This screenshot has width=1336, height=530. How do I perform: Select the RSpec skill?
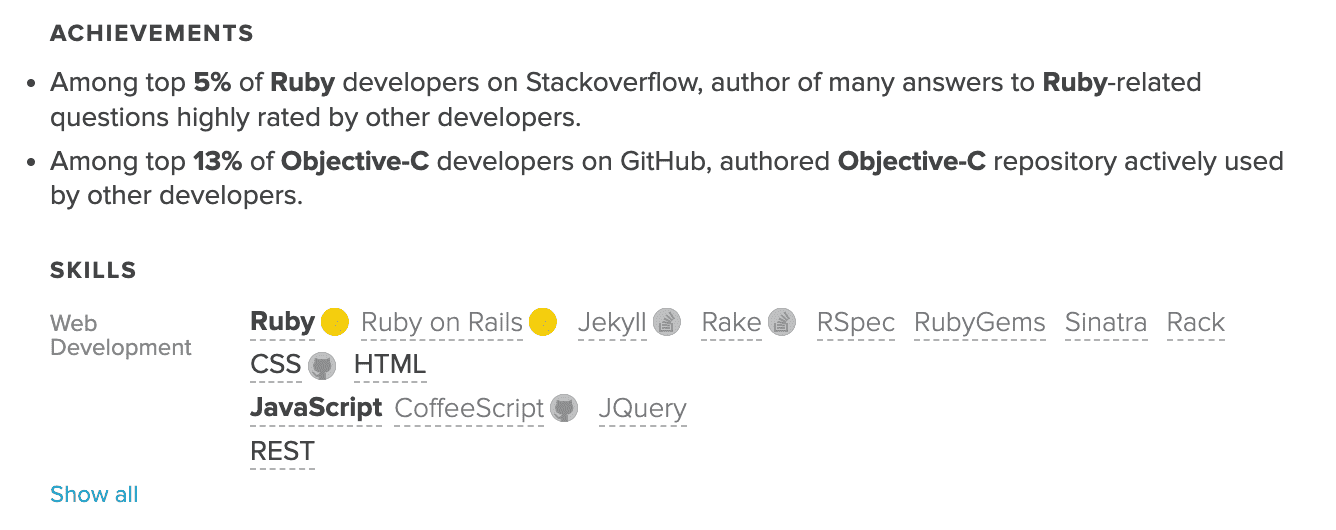855,322
